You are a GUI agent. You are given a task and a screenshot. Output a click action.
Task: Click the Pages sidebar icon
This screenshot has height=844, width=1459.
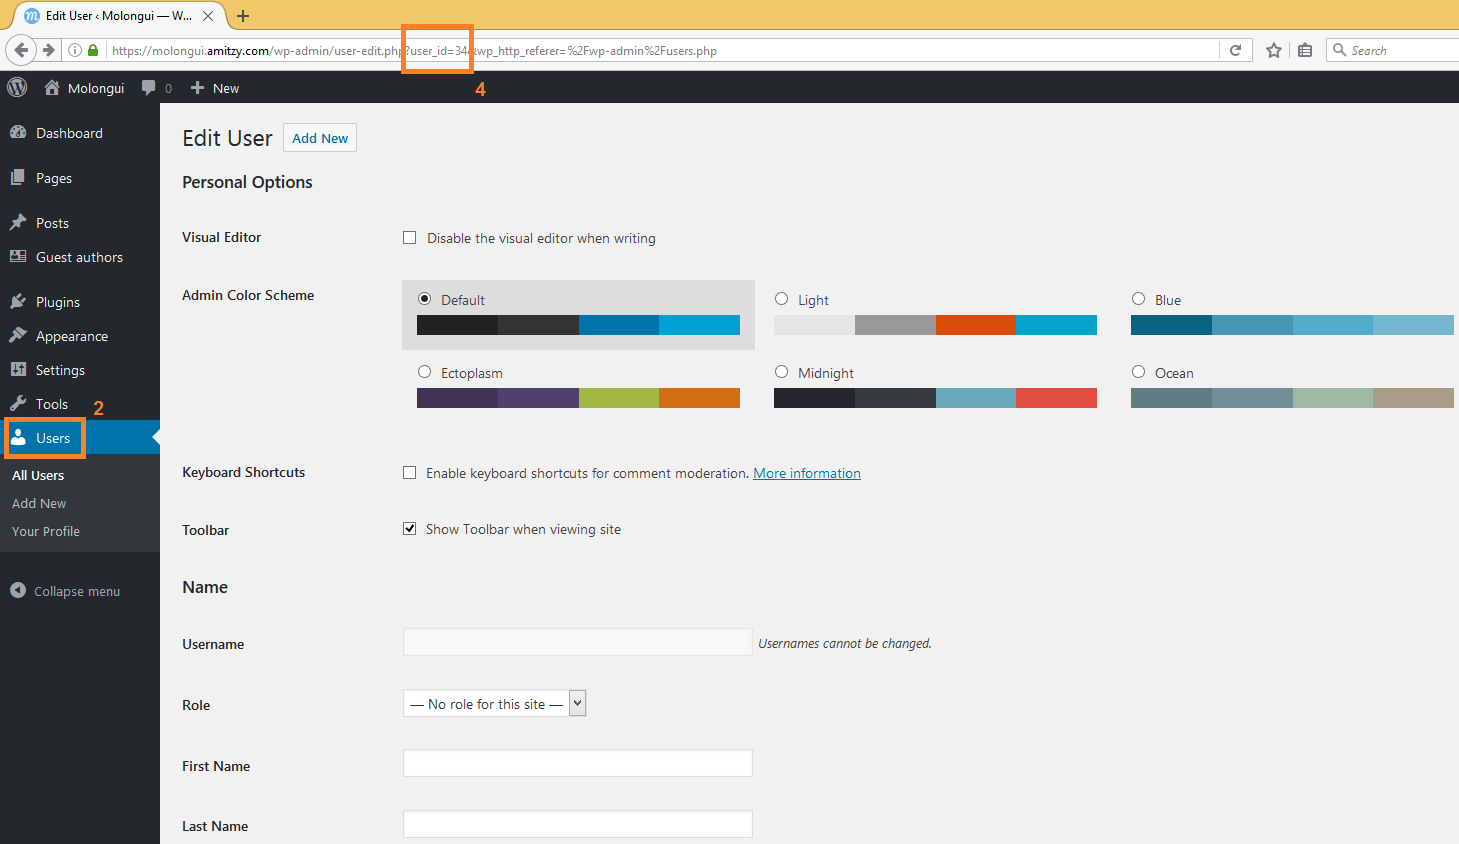[x=18, y=177]
